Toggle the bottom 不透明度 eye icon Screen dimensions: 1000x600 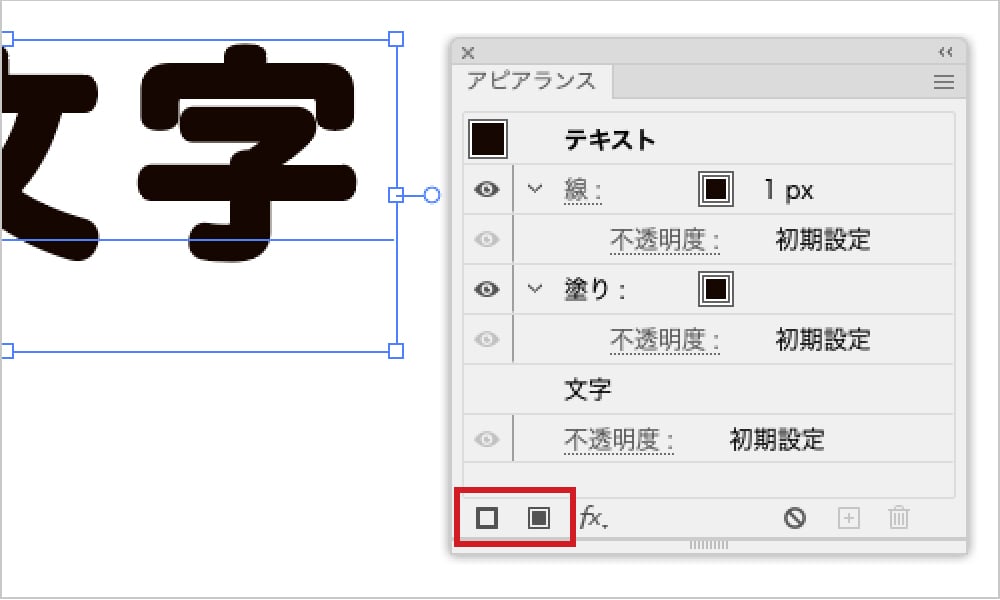tap(487, 438)
